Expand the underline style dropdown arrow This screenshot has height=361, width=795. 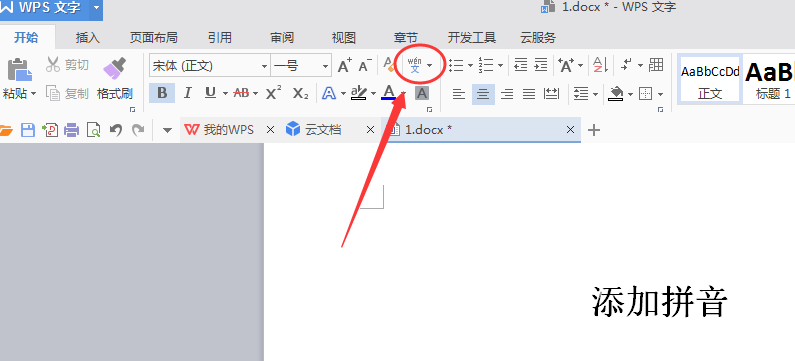tap(225, 94)
